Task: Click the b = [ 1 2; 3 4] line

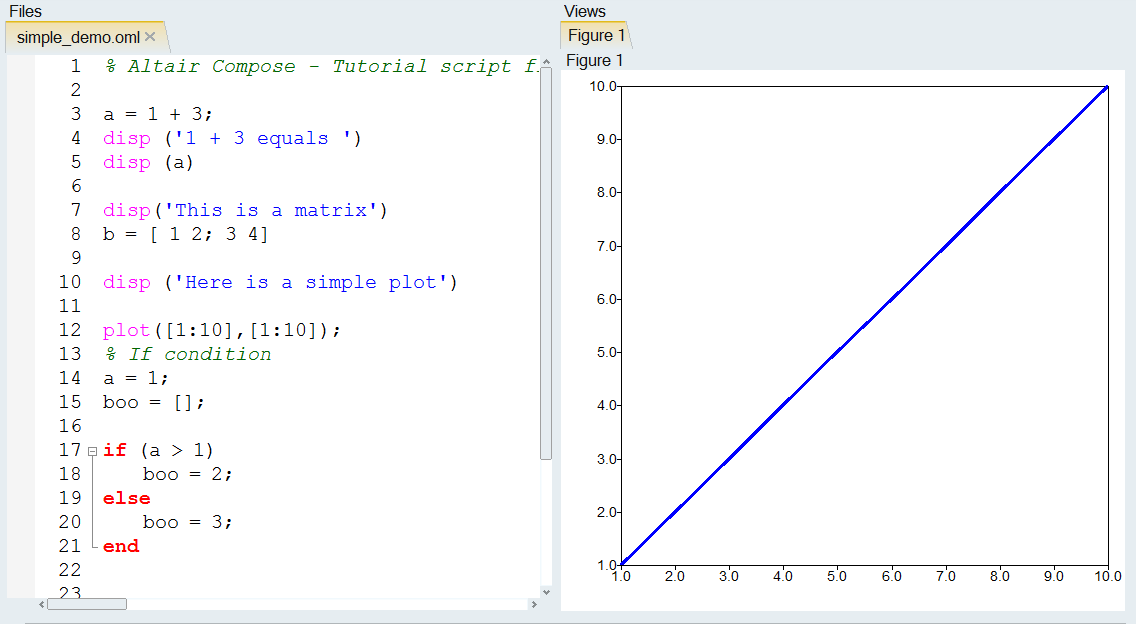Action: pos(185,234)
